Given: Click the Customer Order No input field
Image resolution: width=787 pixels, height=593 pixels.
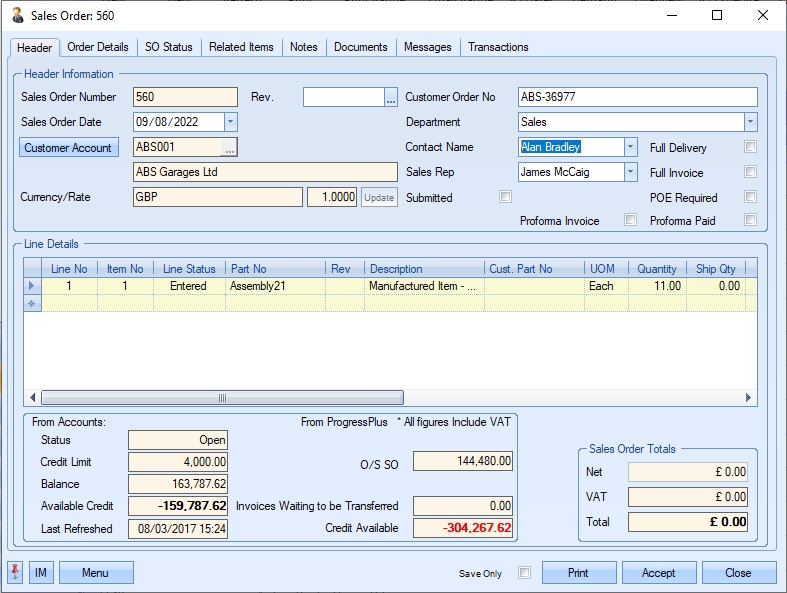Looking at the screenshot, I should pyautogui.click(x=637, y=97).
